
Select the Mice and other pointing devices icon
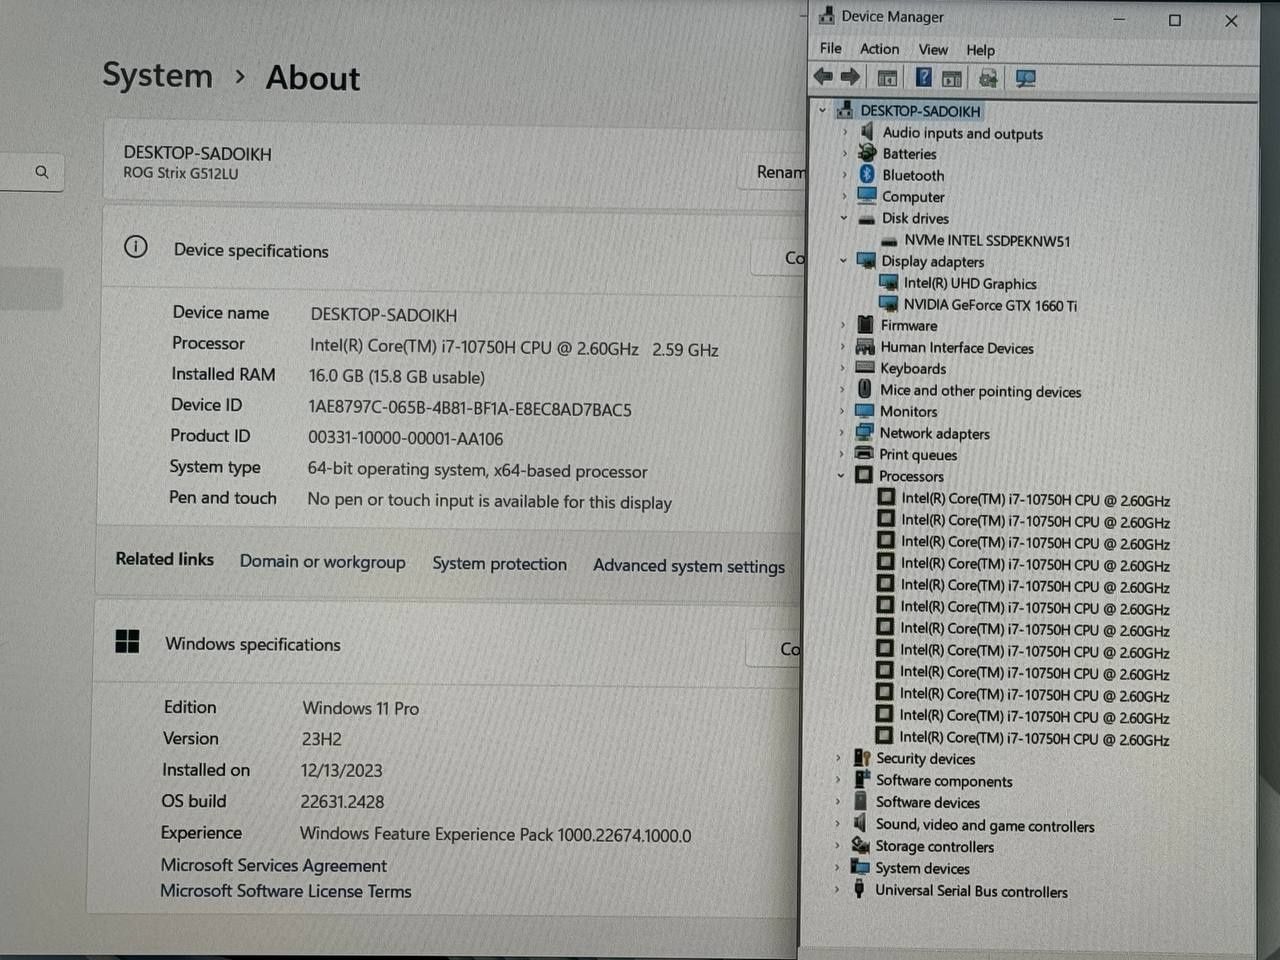pyautogui.click(x=865, y=390)
